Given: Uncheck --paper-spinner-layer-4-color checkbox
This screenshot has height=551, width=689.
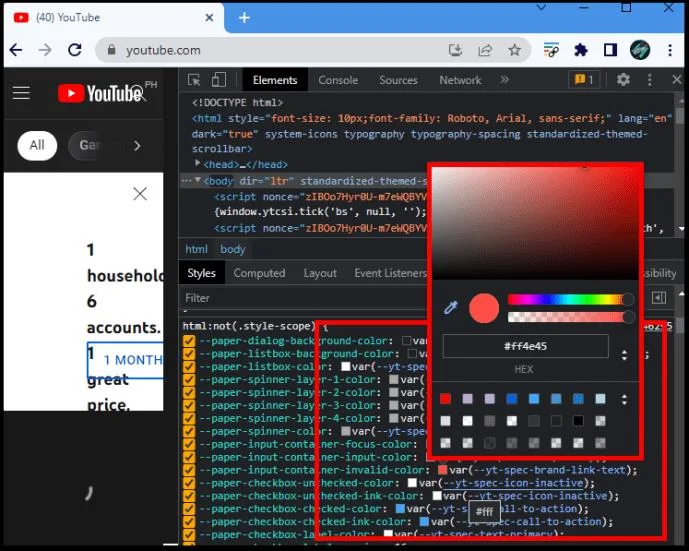Looking at the screenshot, I should [x=189, y=418].
